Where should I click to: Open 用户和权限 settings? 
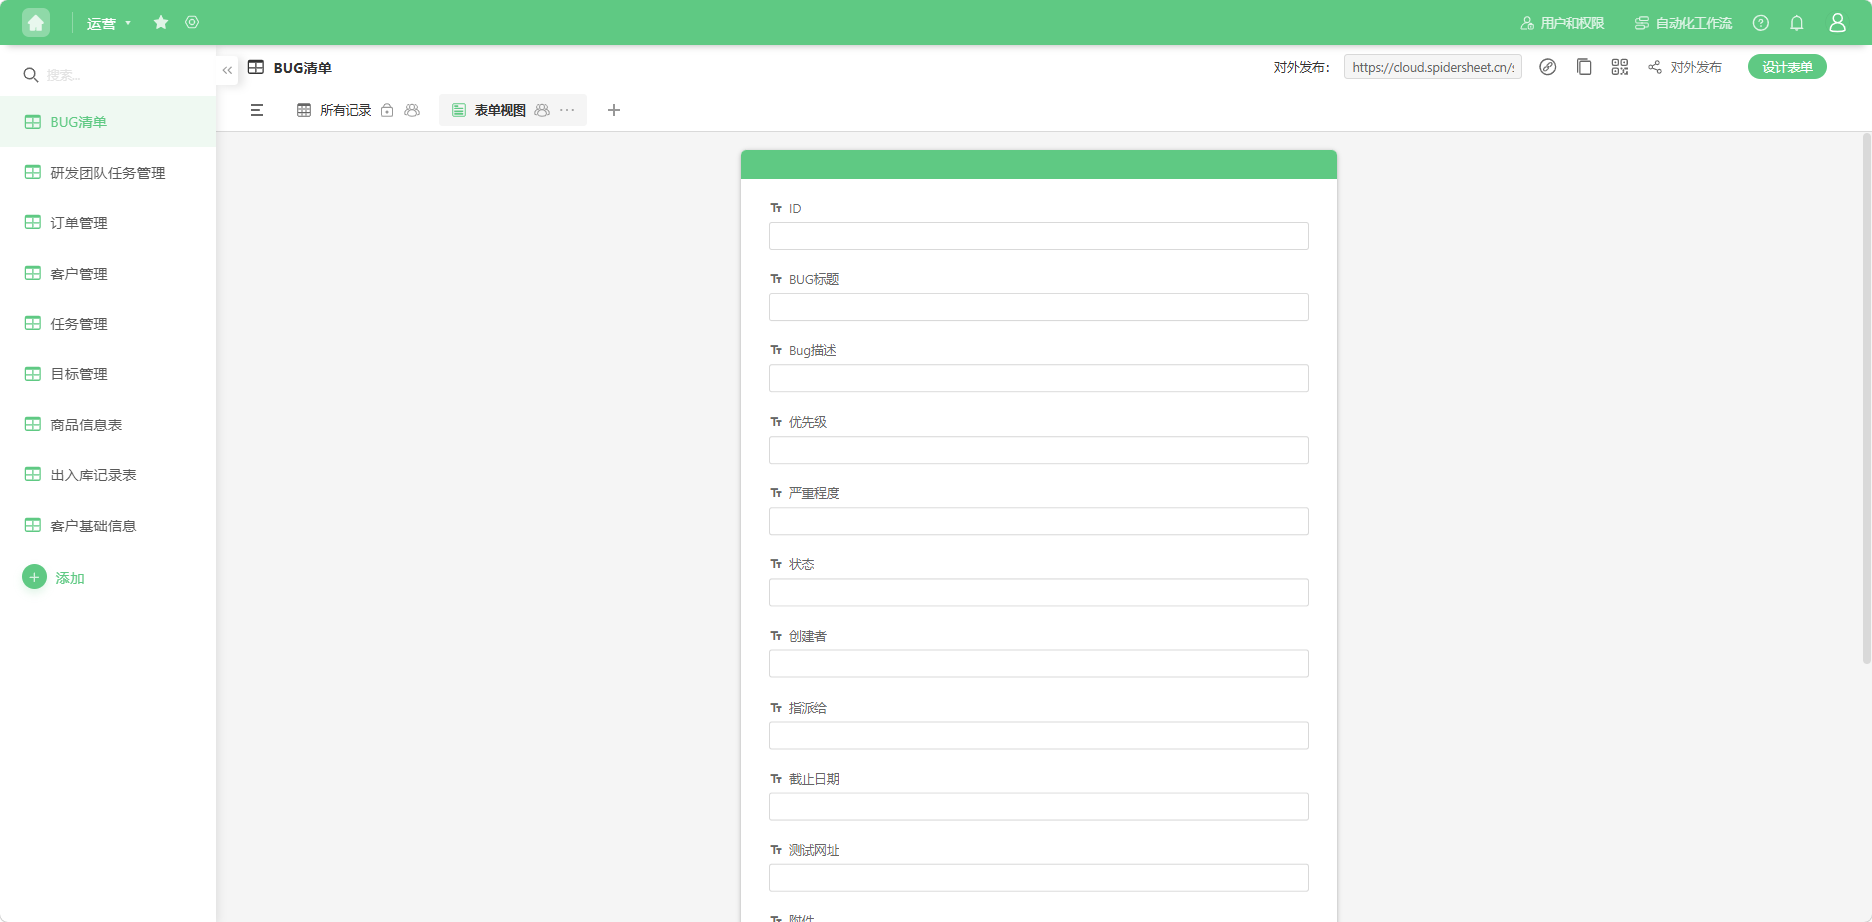tap(1562, 23)
